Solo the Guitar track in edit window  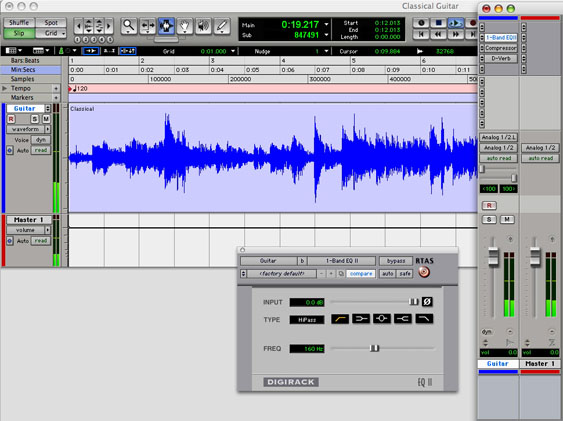pyautogui.click(x=34, y=119)
